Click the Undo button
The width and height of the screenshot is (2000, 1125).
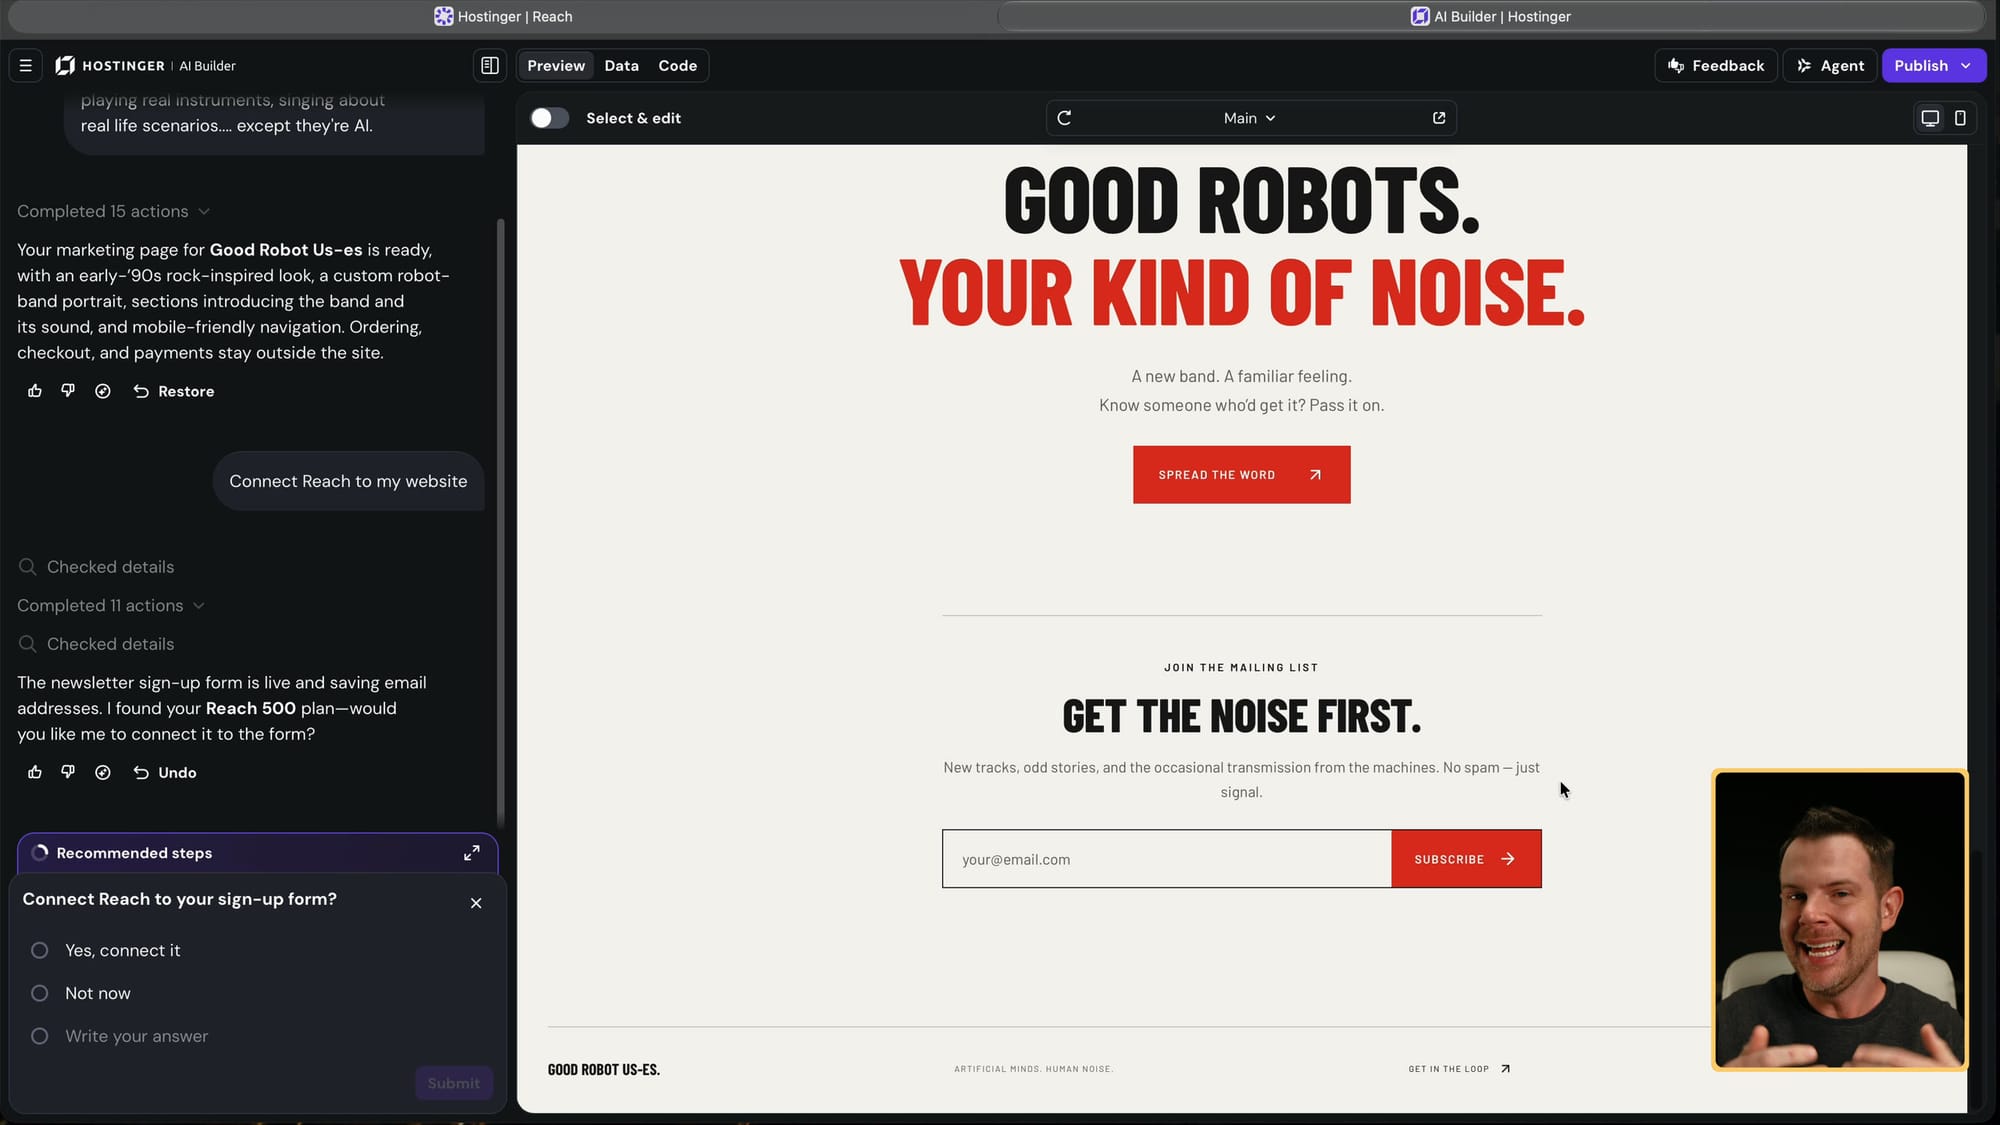(165, 772)
